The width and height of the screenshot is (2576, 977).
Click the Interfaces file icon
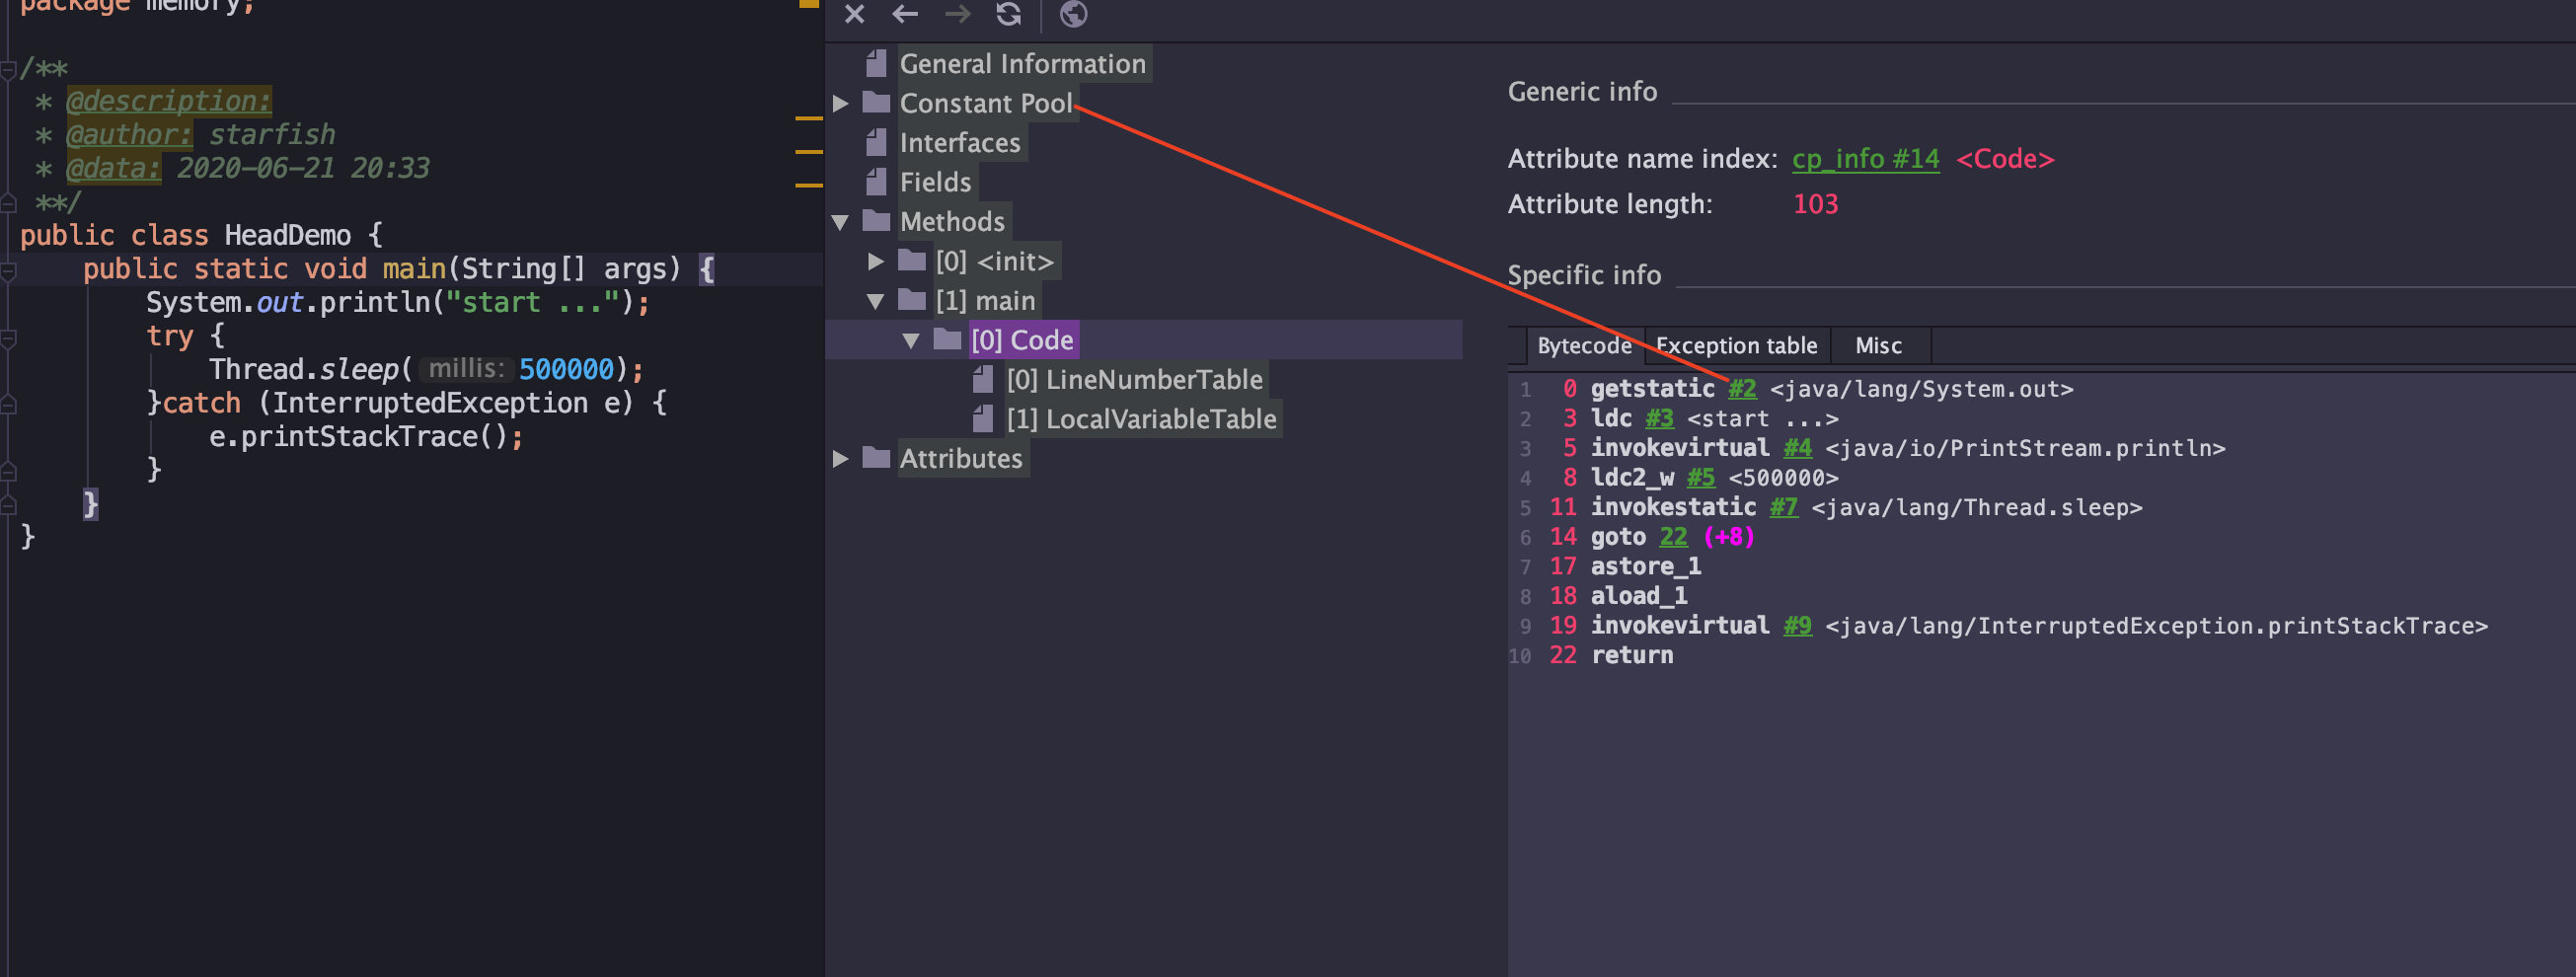pos(876,143)
